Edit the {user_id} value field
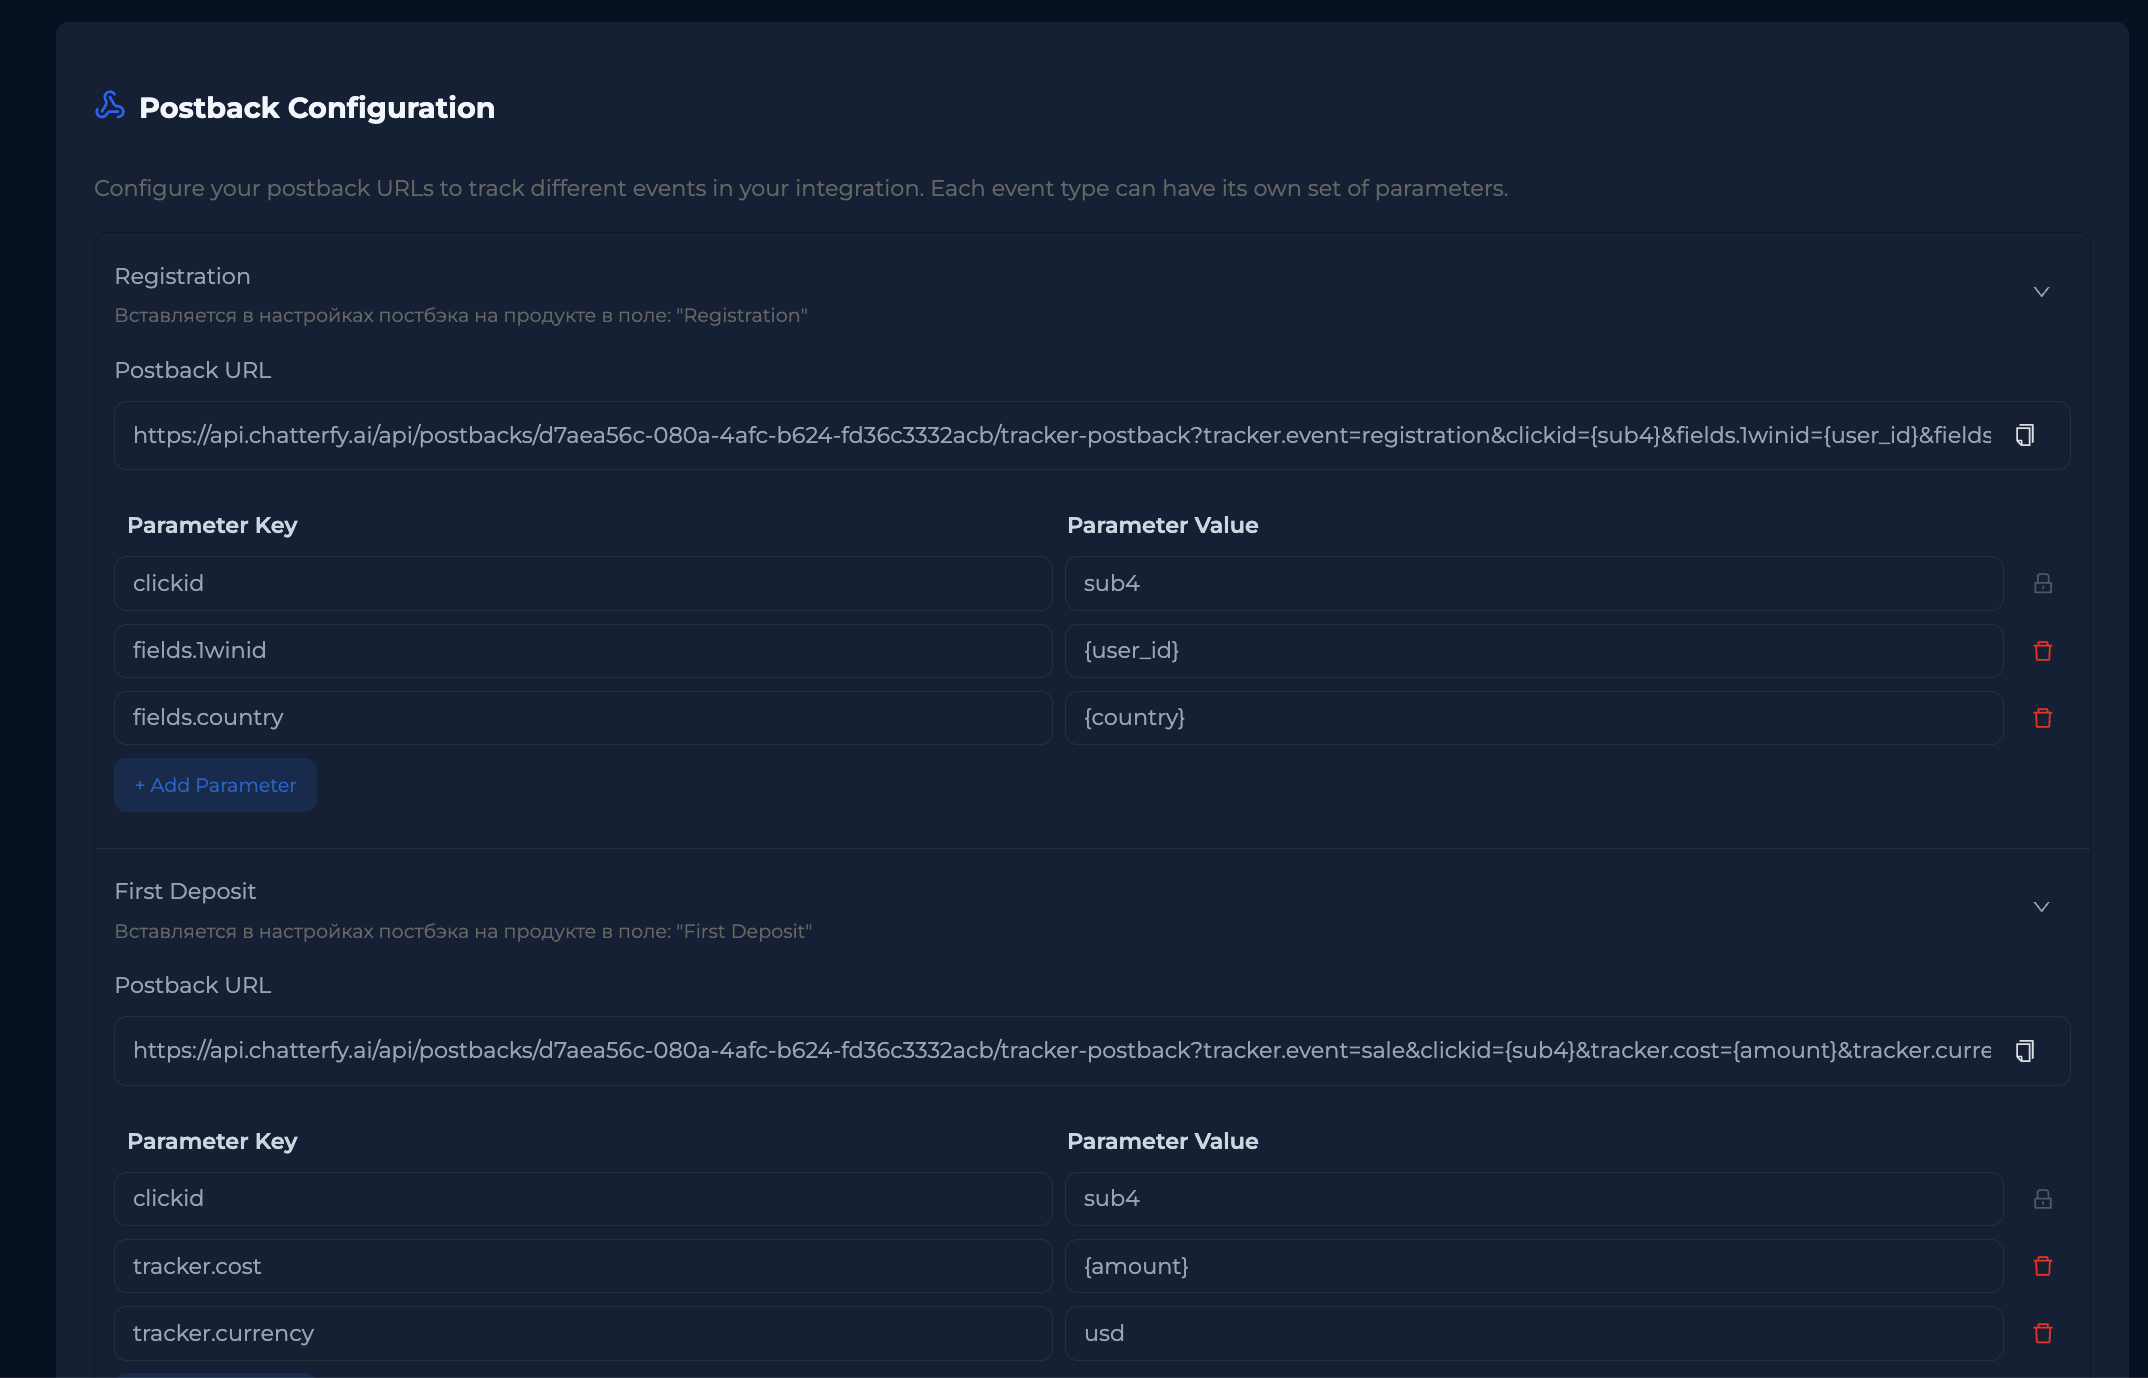The image size is (2148, 1378). (1532, 651)
